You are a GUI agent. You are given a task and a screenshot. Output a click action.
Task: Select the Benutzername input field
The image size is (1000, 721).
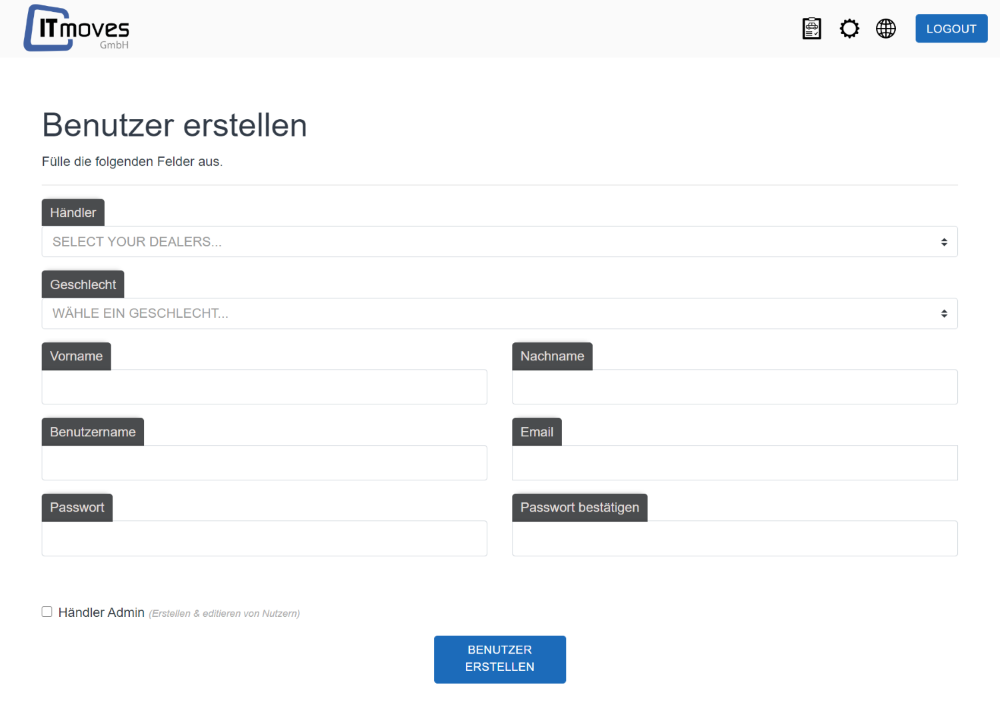coord(264,463)
